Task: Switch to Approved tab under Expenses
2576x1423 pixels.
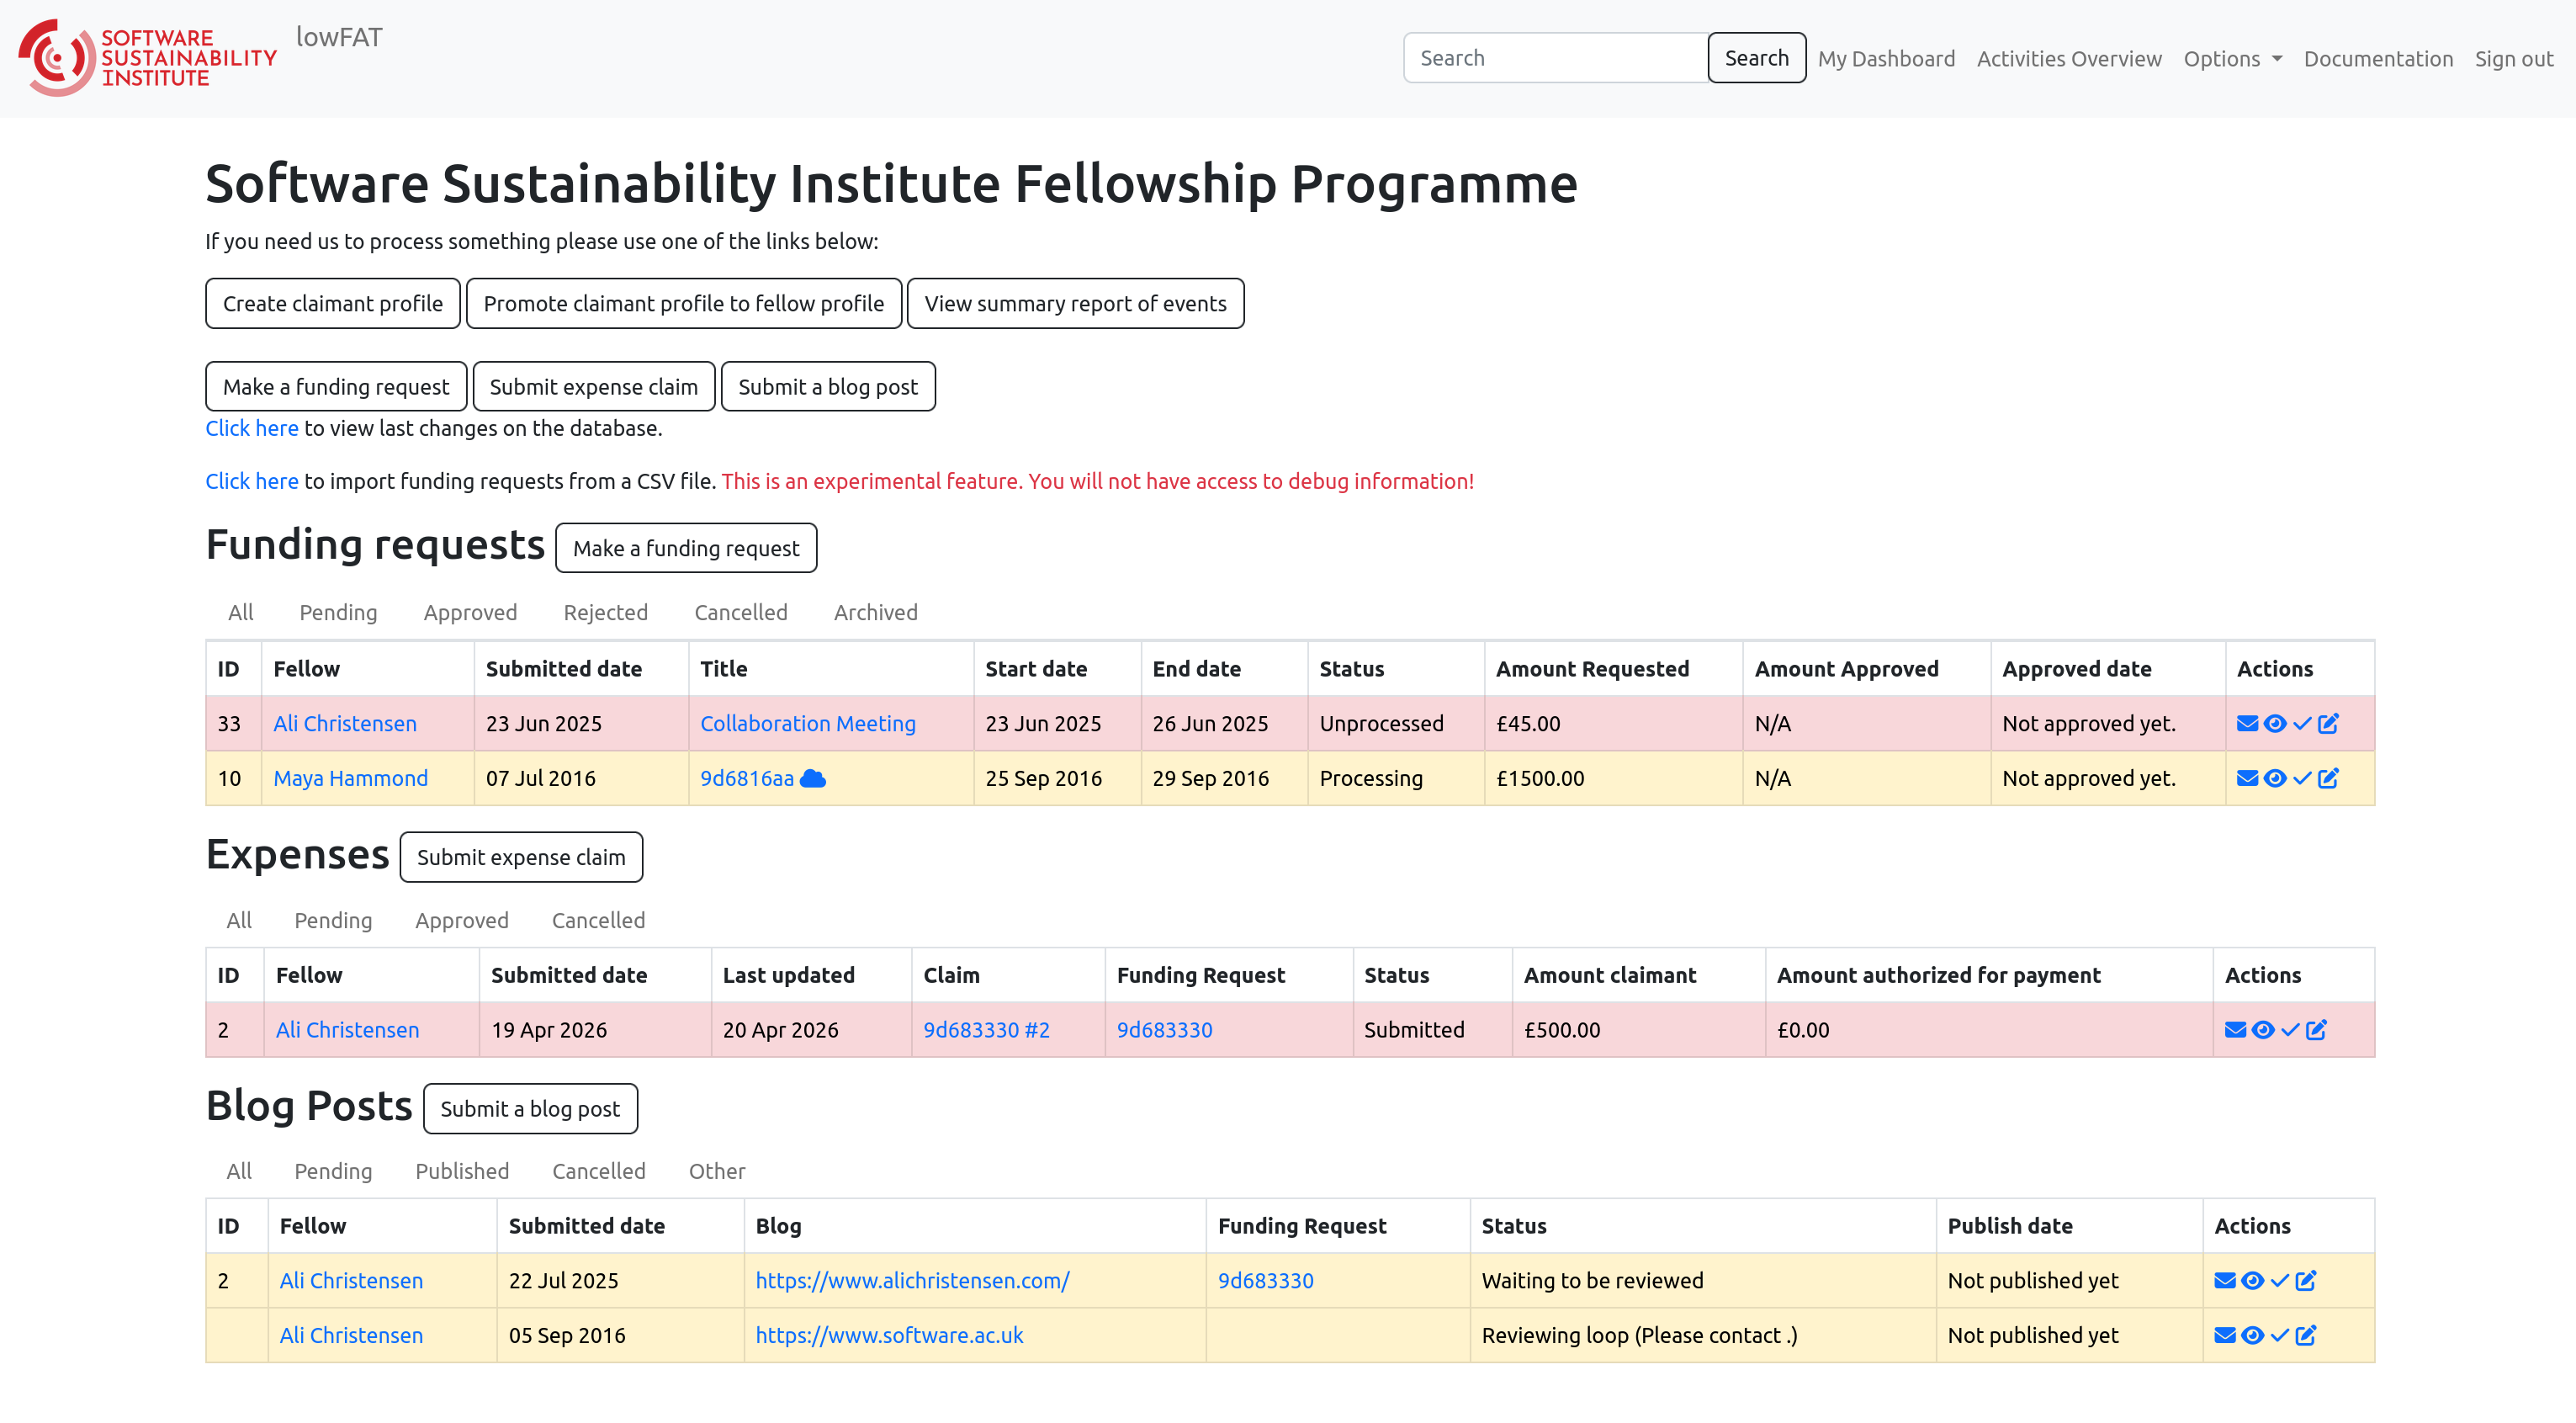Action: (x=462, y=920)
